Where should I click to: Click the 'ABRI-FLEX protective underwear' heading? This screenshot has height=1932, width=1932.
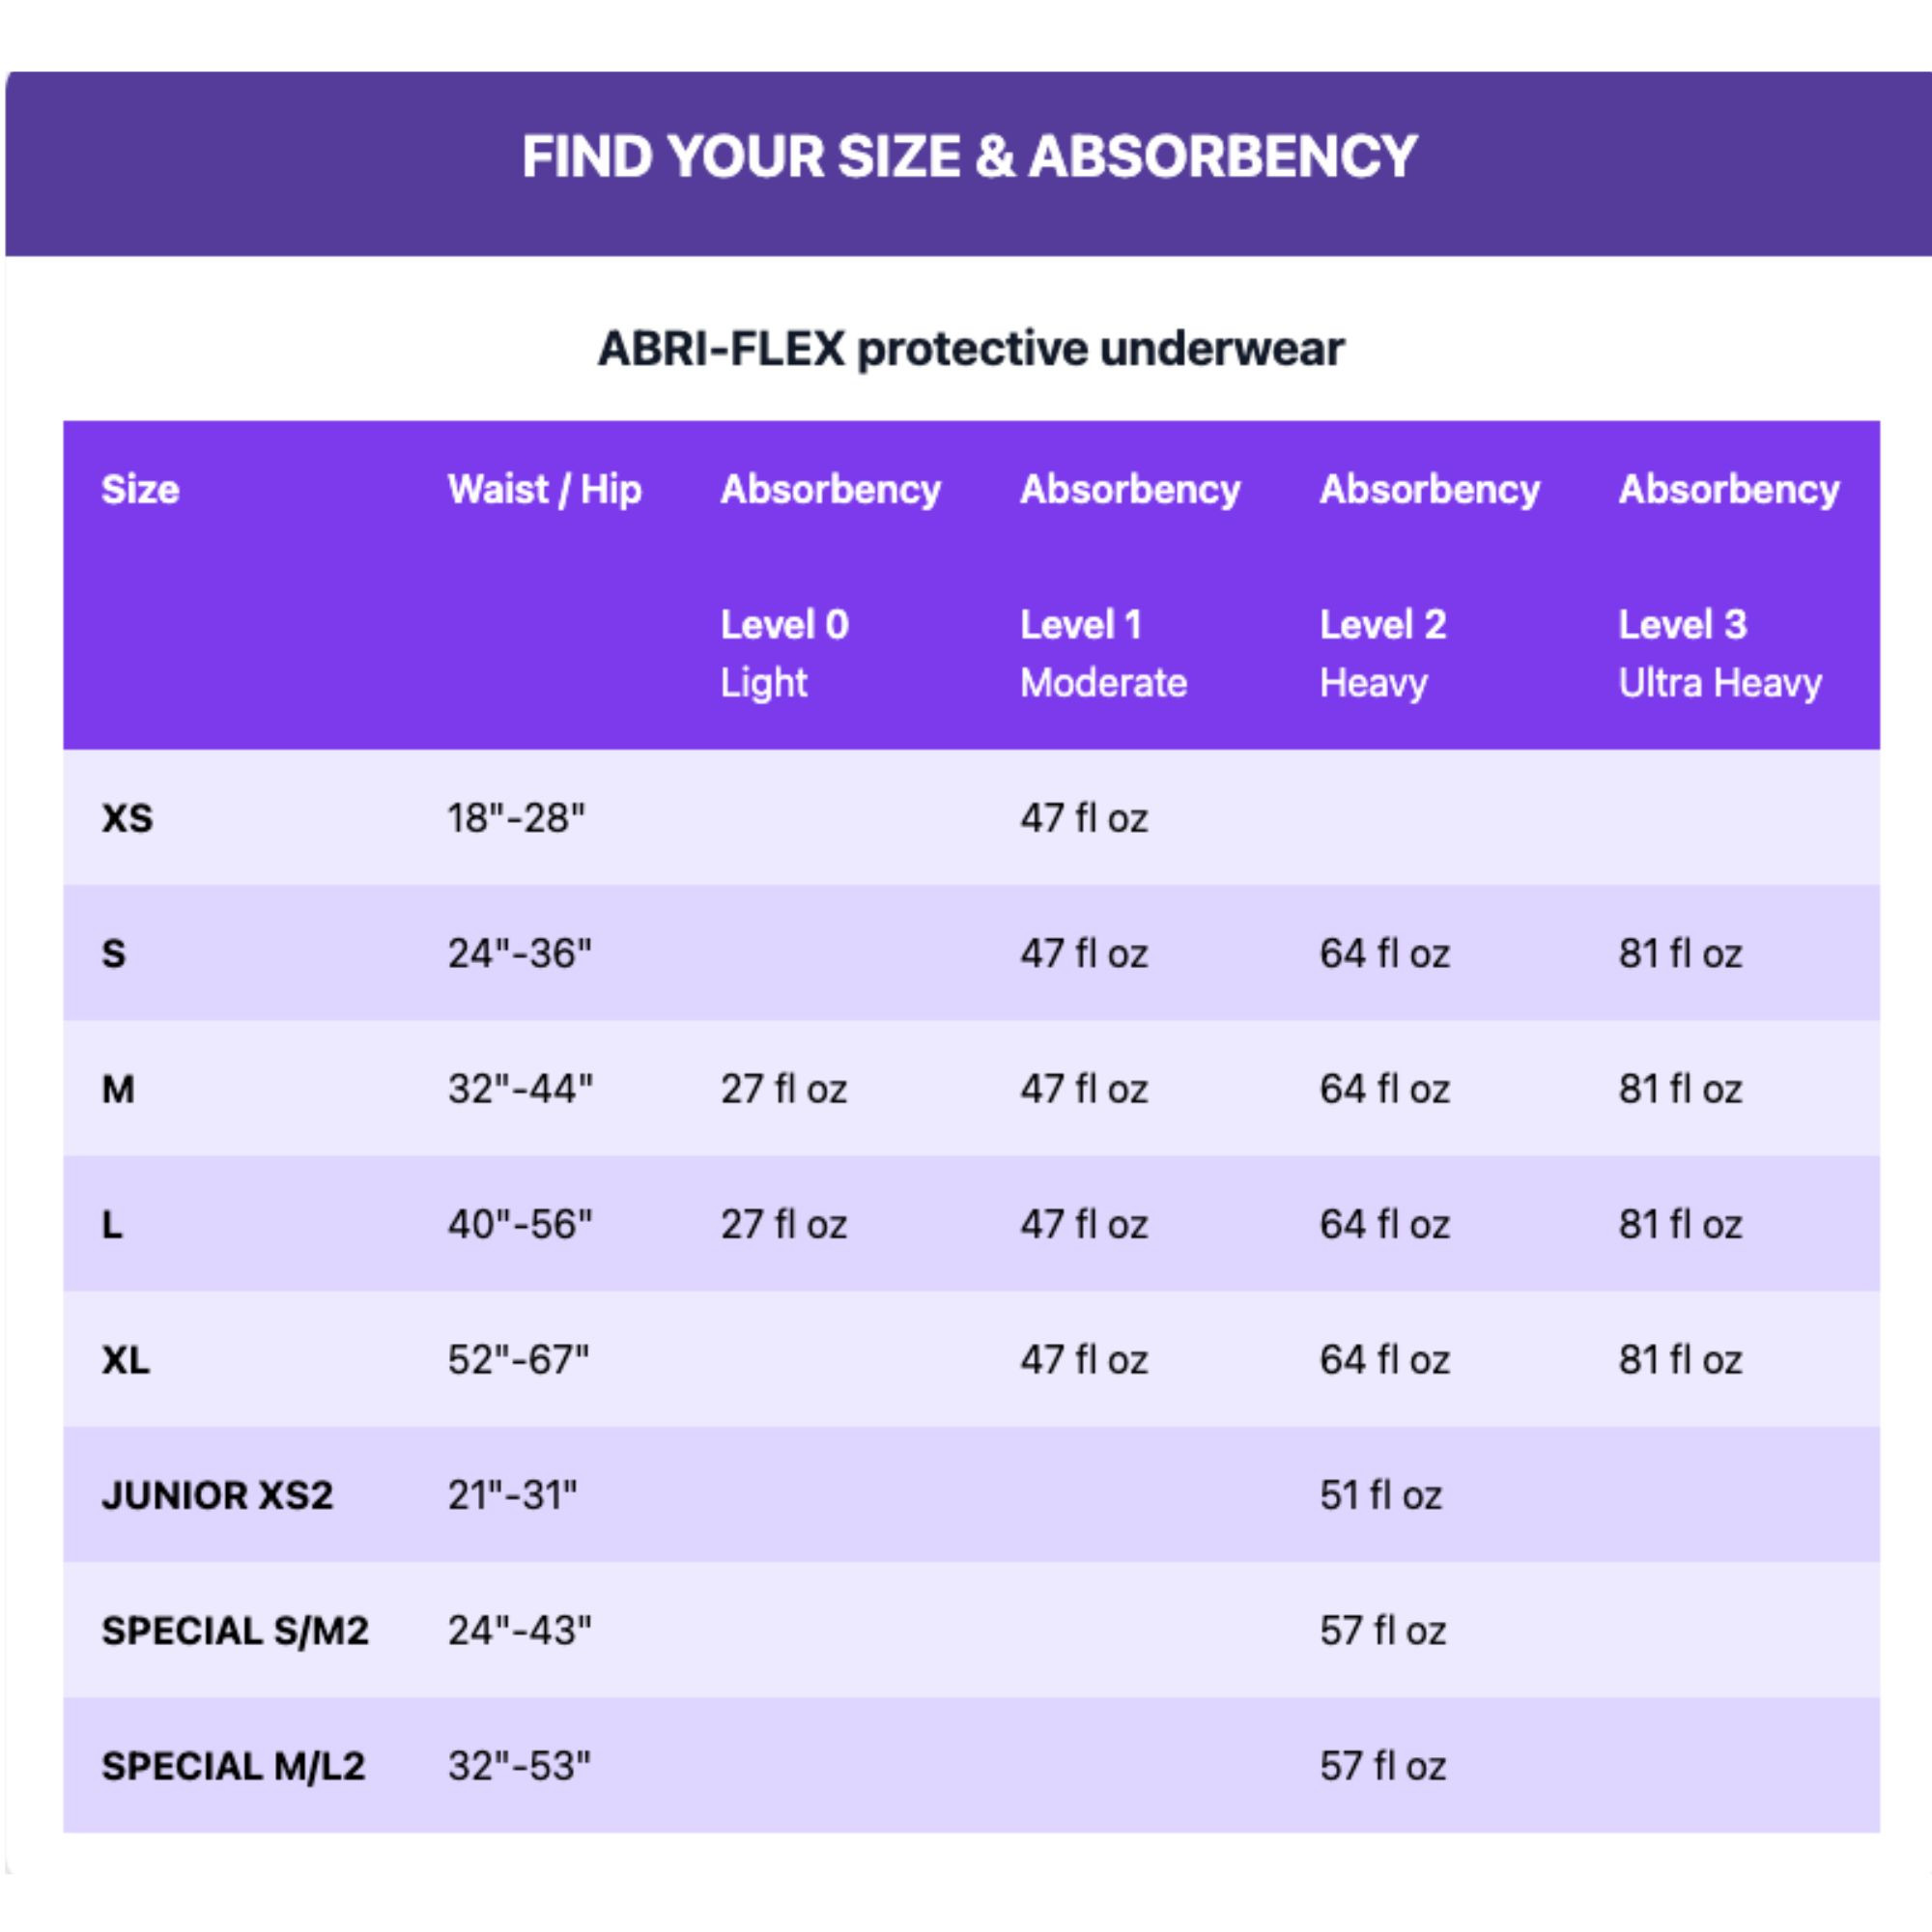(970, 349)
